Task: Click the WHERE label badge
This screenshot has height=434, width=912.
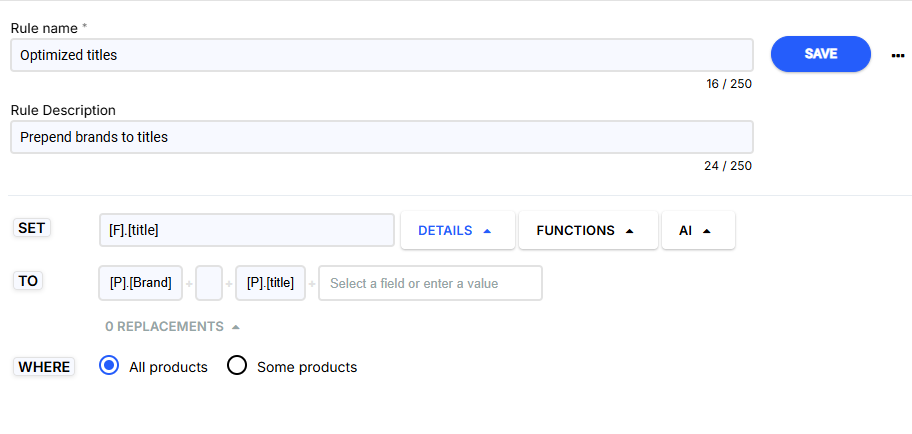Action: click(x=44, y=367)
